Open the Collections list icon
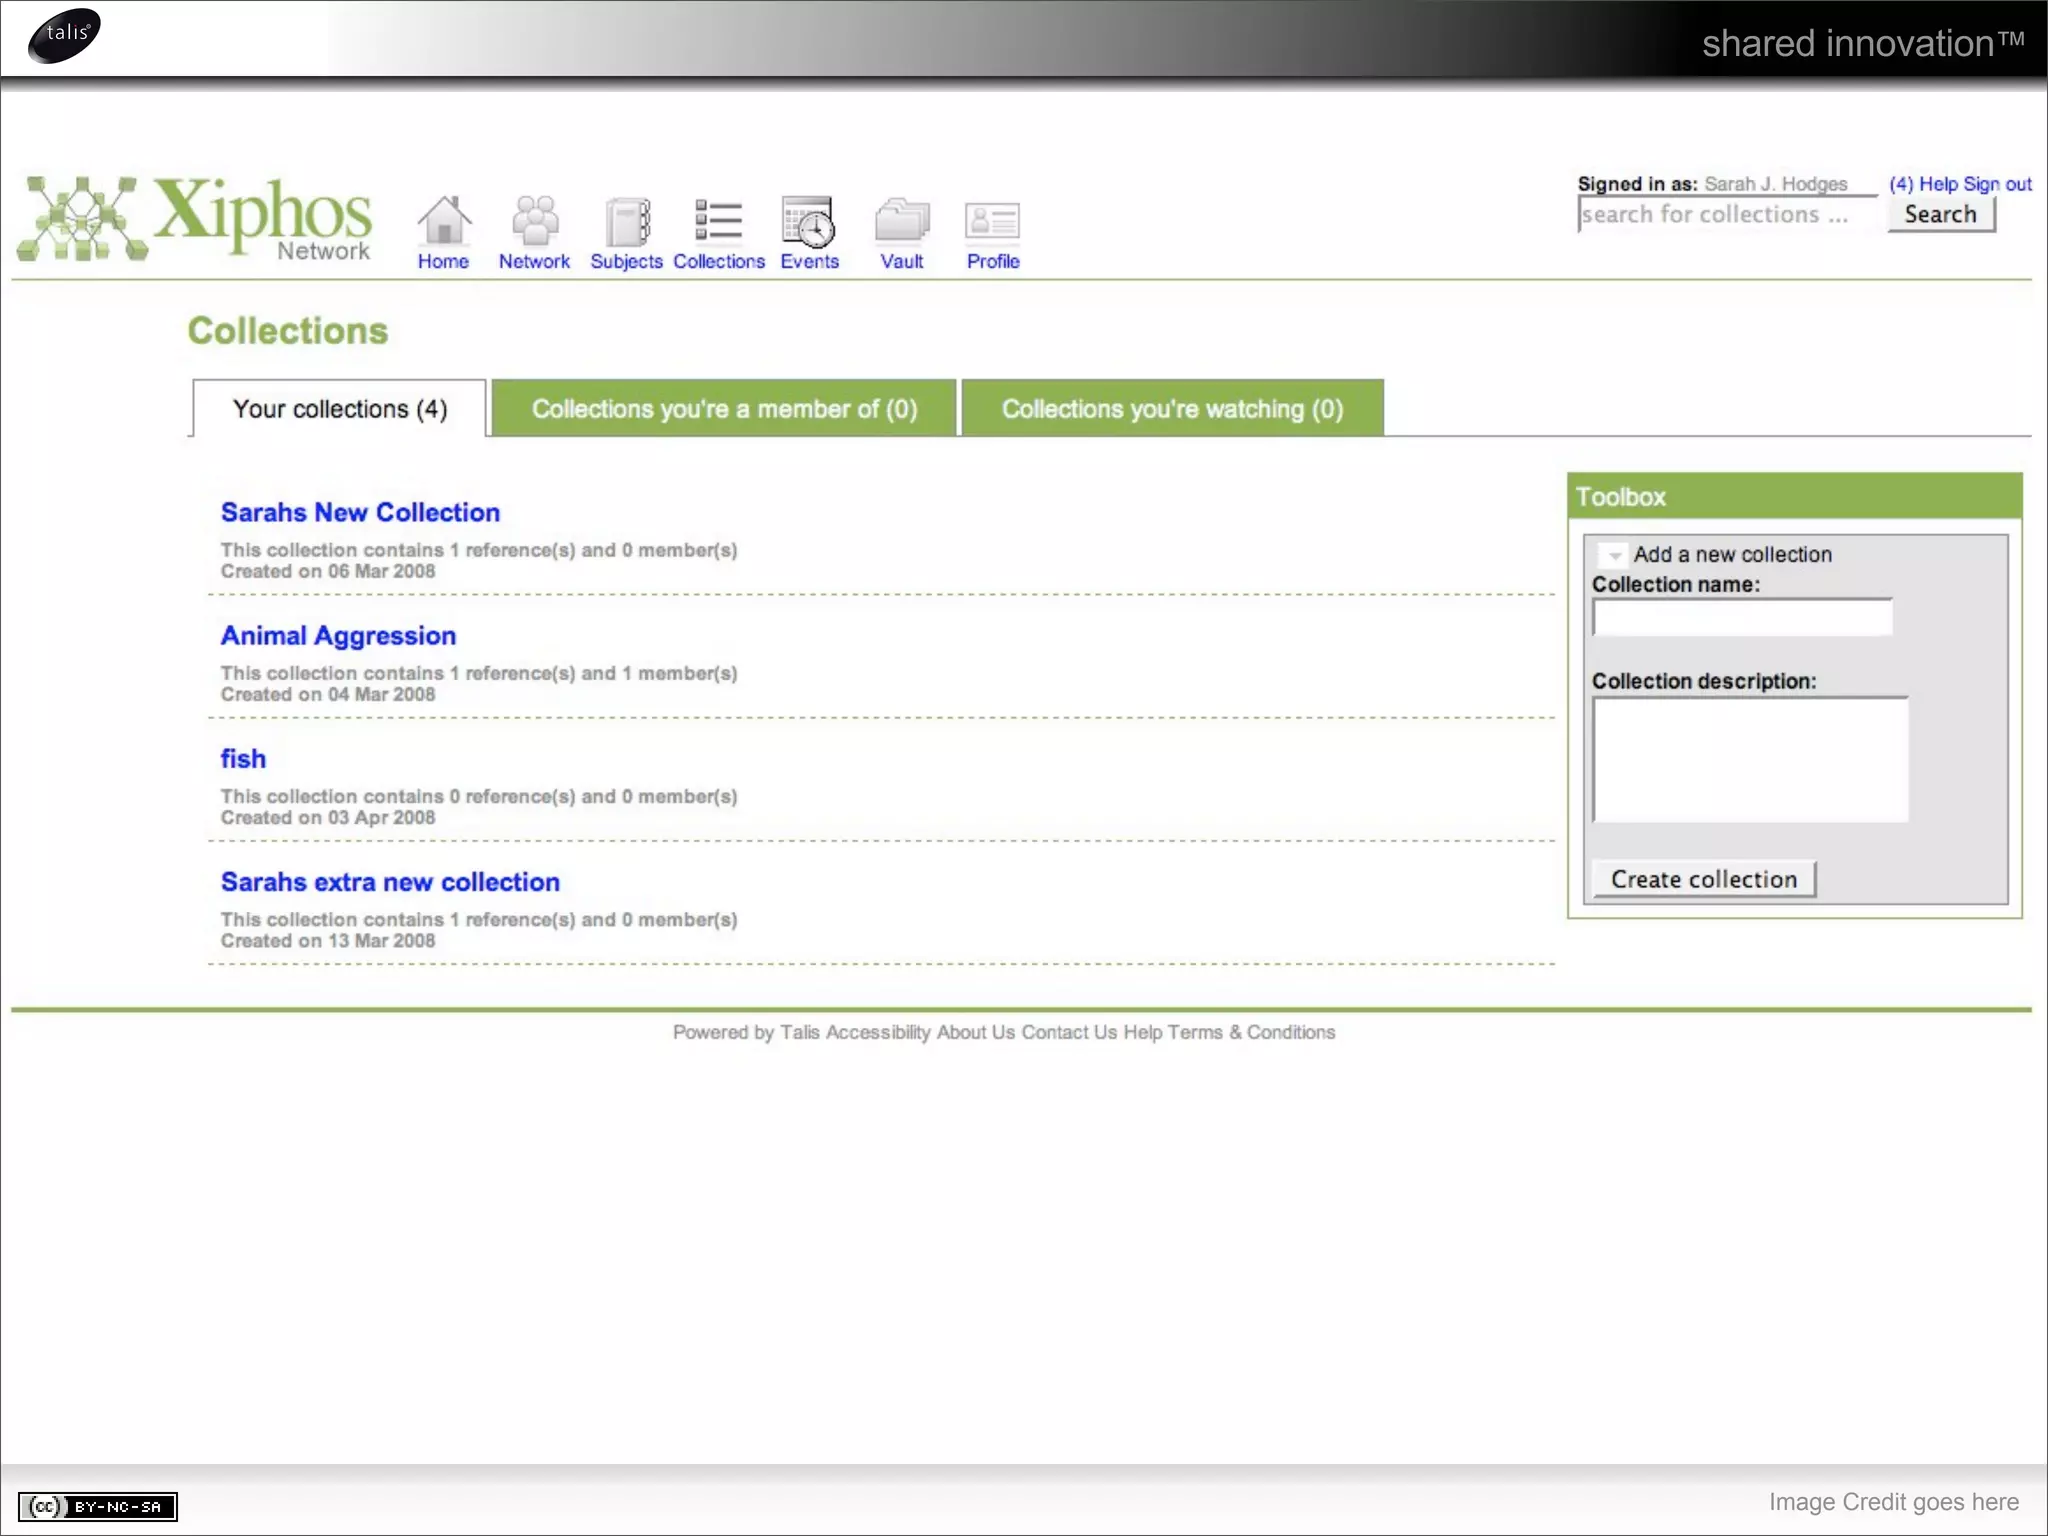Viewport: 2048px width, 1536px height. coord(718,220)
